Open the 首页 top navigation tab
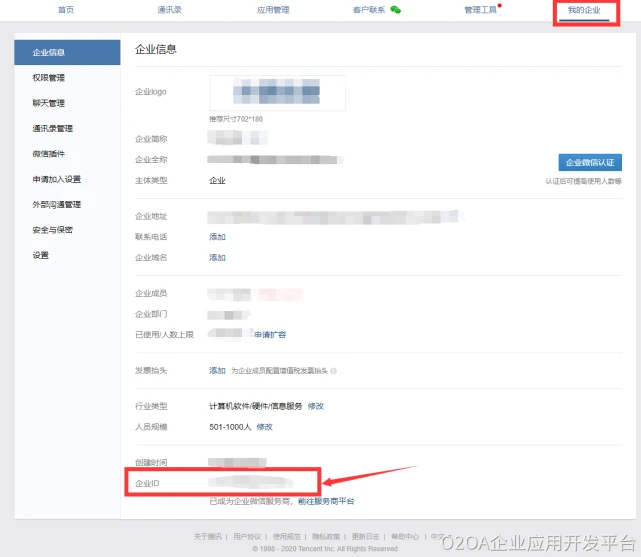Viewport: 641px width, 557px height. (66, 9)
